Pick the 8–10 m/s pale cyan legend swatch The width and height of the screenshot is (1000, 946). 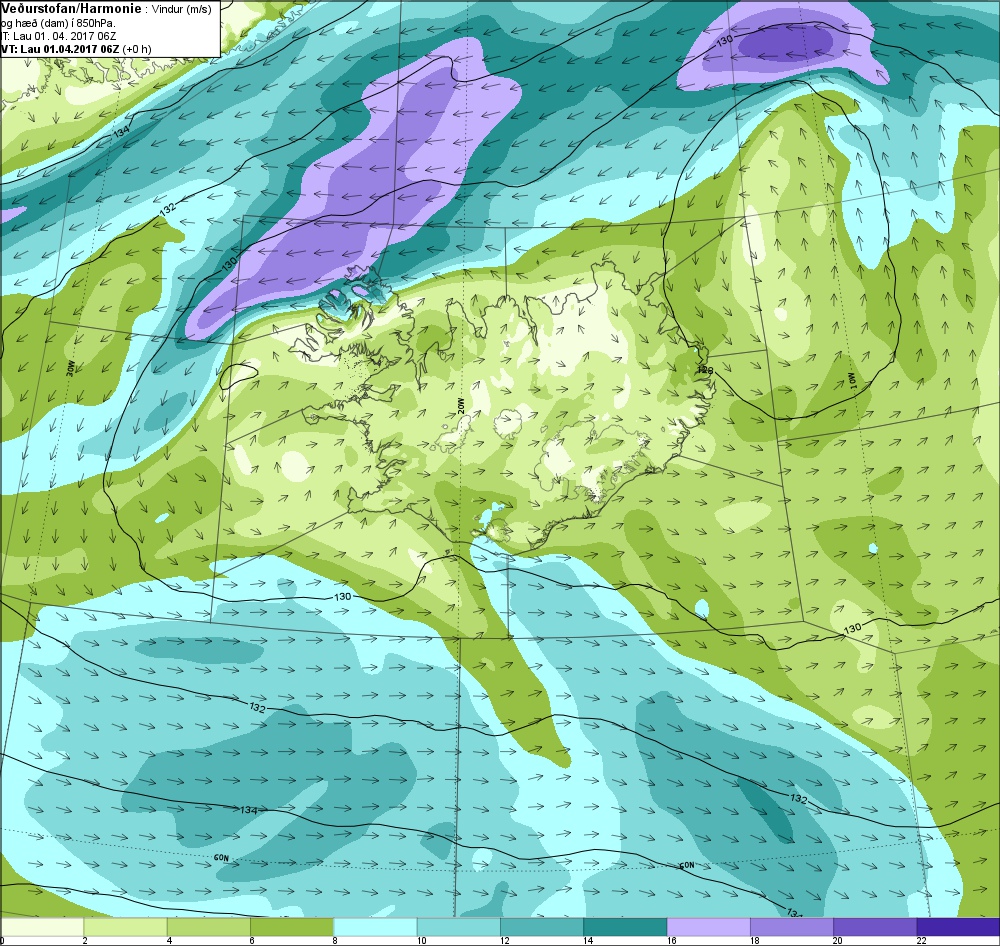(375, 926)
